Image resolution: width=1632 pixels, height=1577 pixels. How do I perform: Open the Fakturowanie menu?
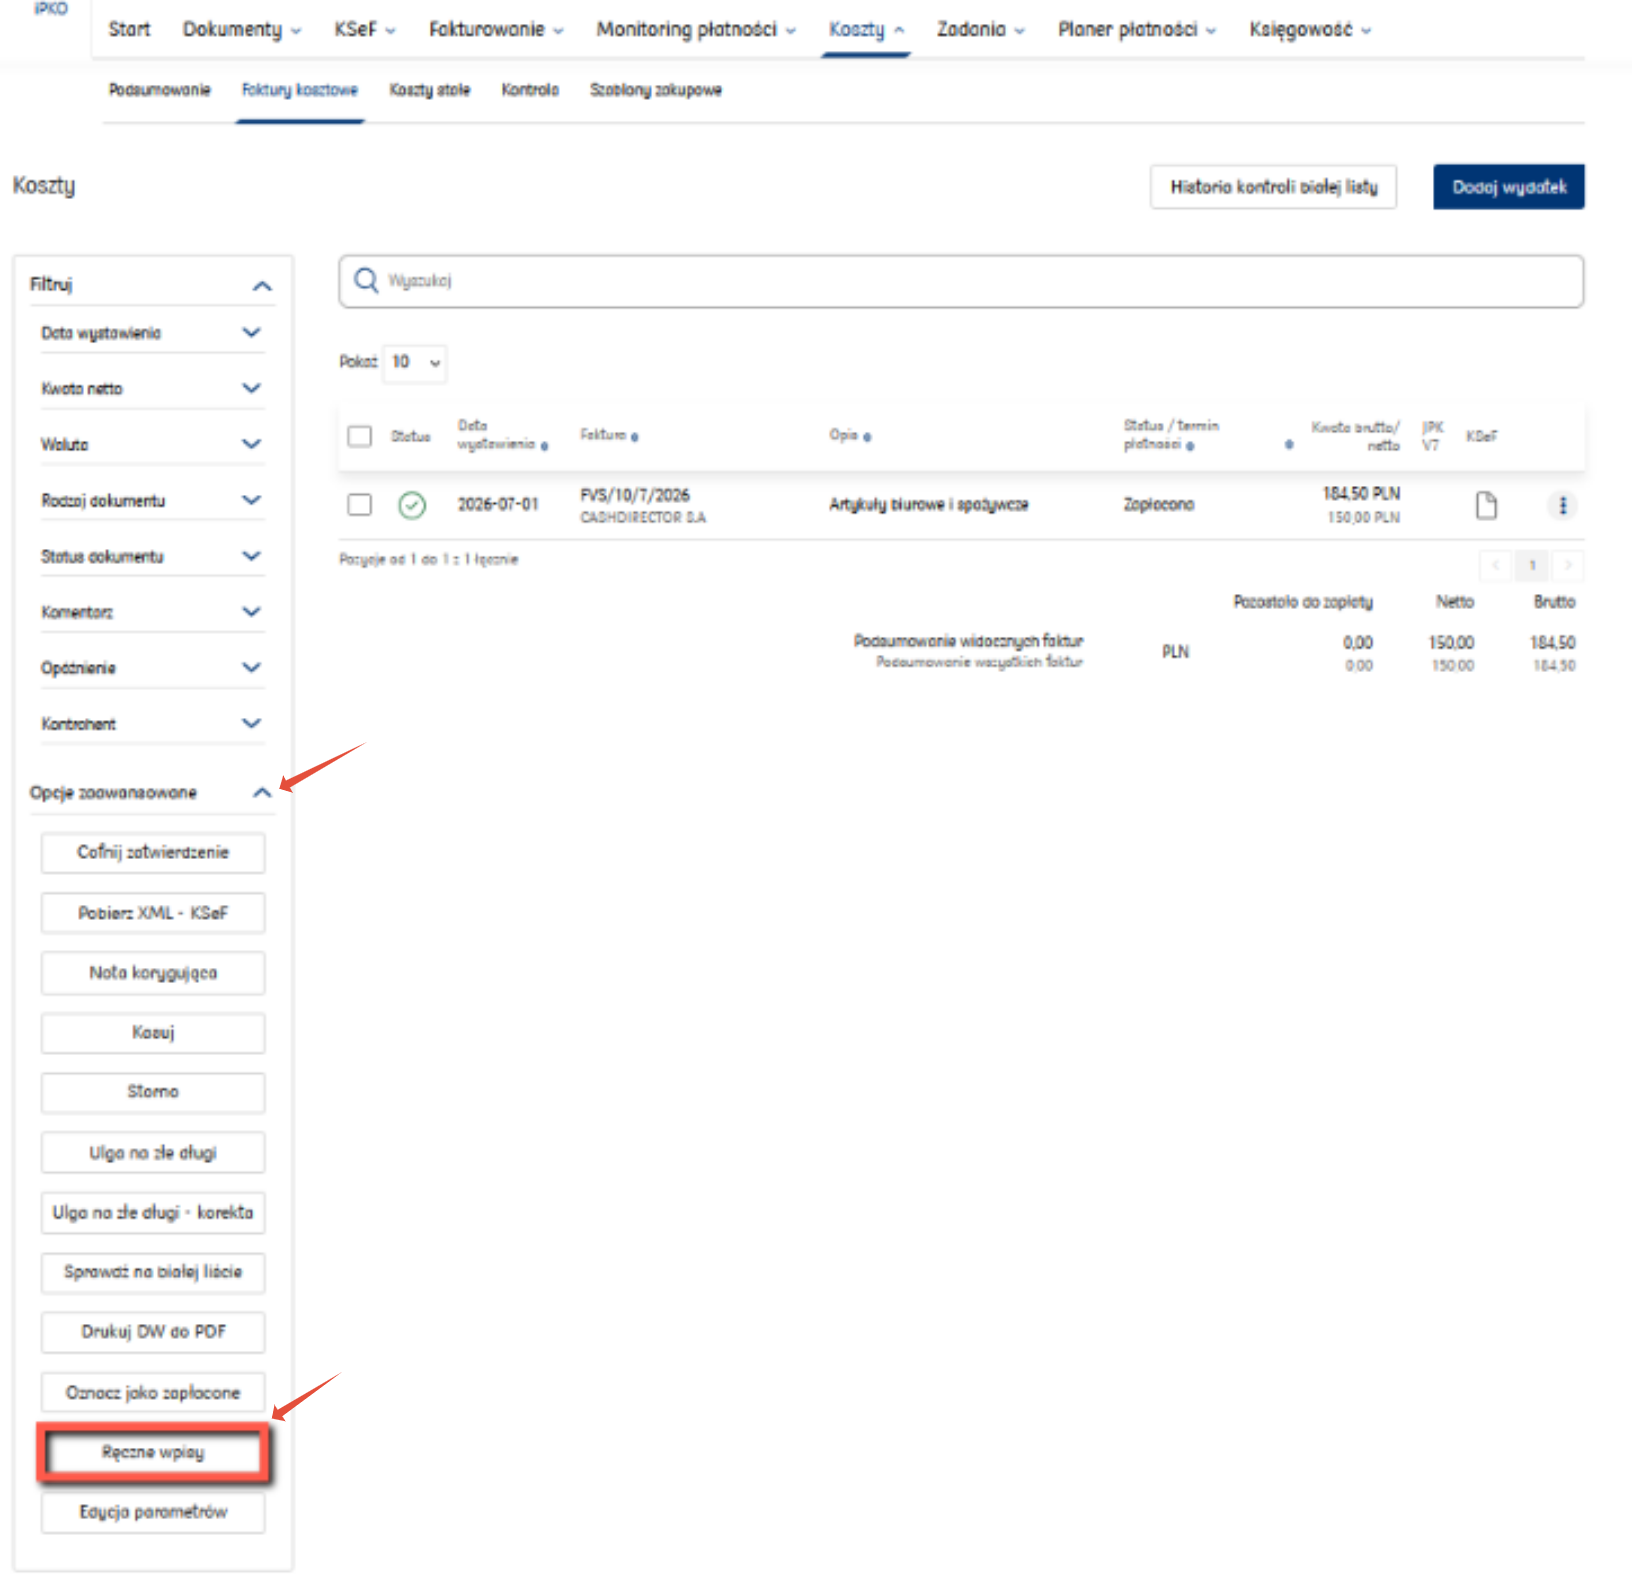point(496,29)
